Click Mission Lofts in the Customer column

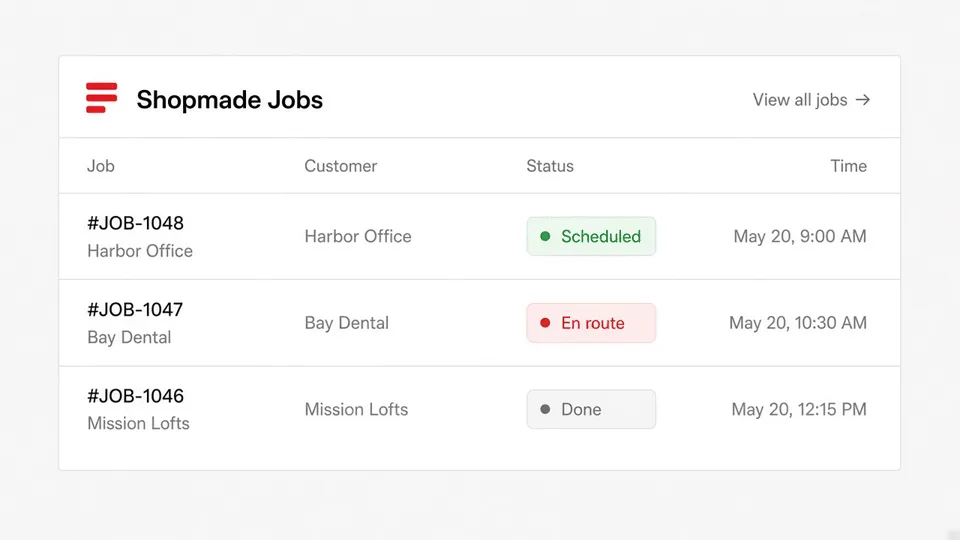356,409
